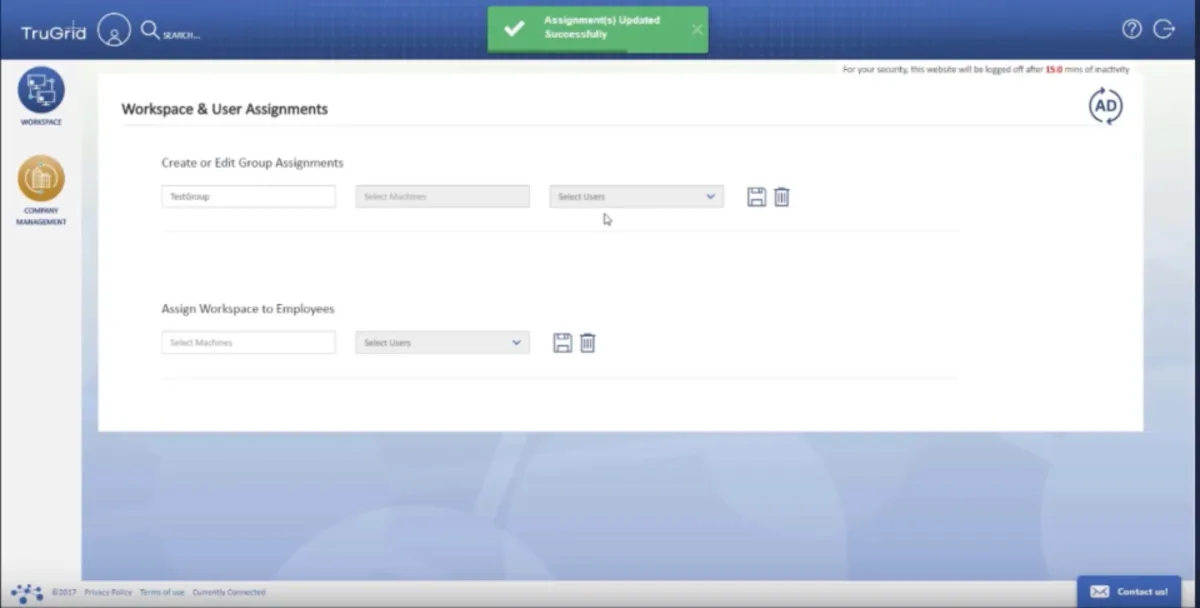Viewport: 1200px width, 608px height.
Task: Open the Terms of use link
Action: 161,592
